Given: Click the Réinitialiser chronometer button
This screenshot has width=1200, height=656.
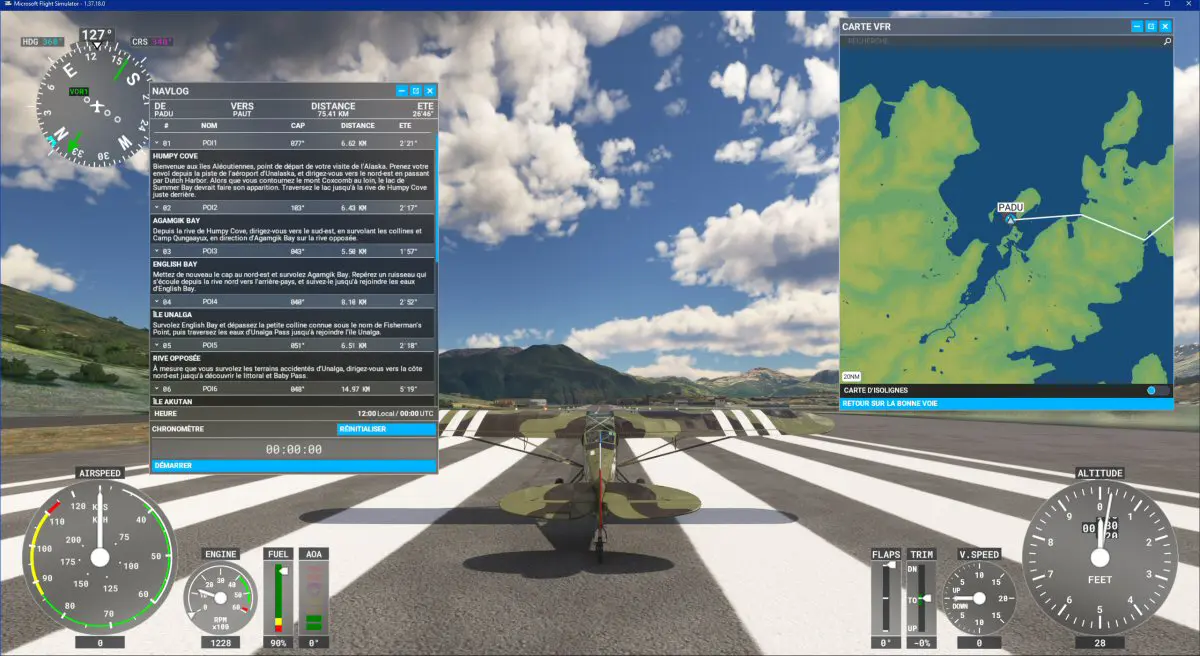Looking at the screenshot, I should (x=386, y=429).
